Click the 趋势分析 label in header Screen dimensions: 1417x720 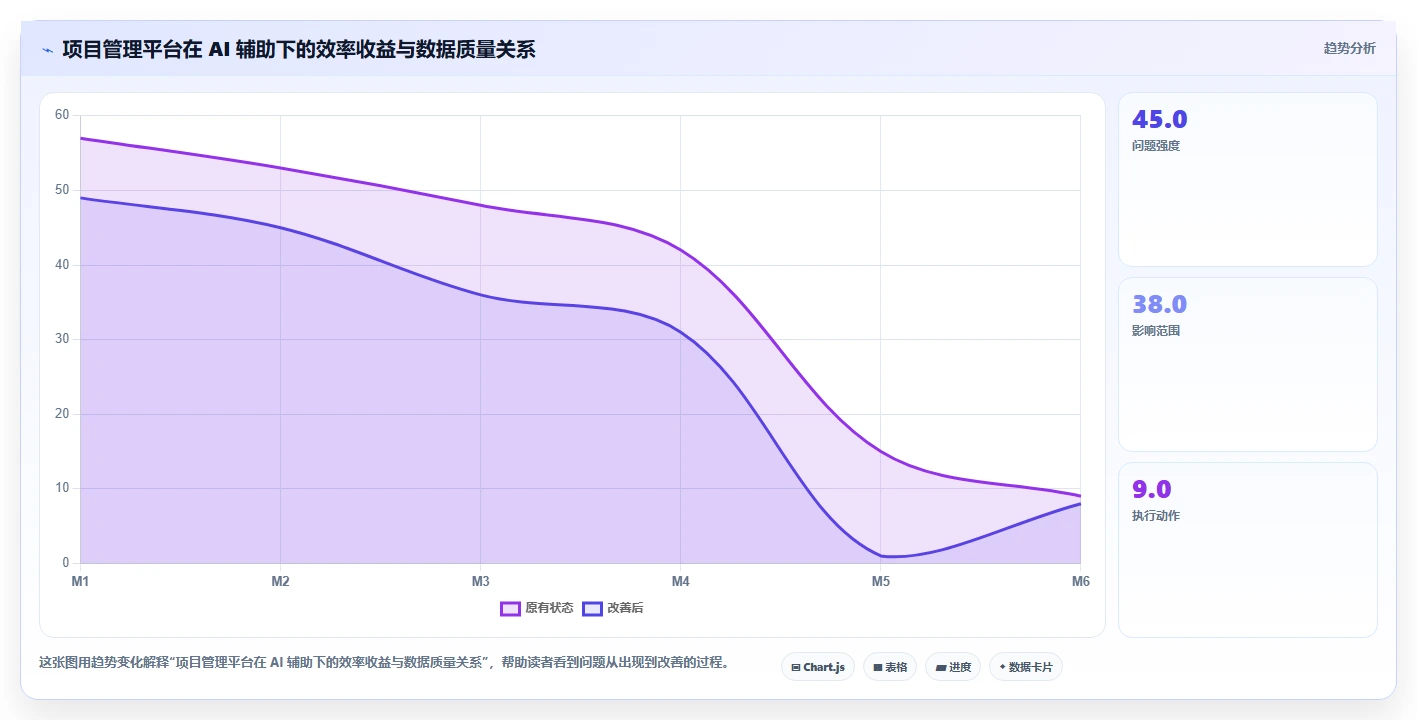pos(1349,48)
